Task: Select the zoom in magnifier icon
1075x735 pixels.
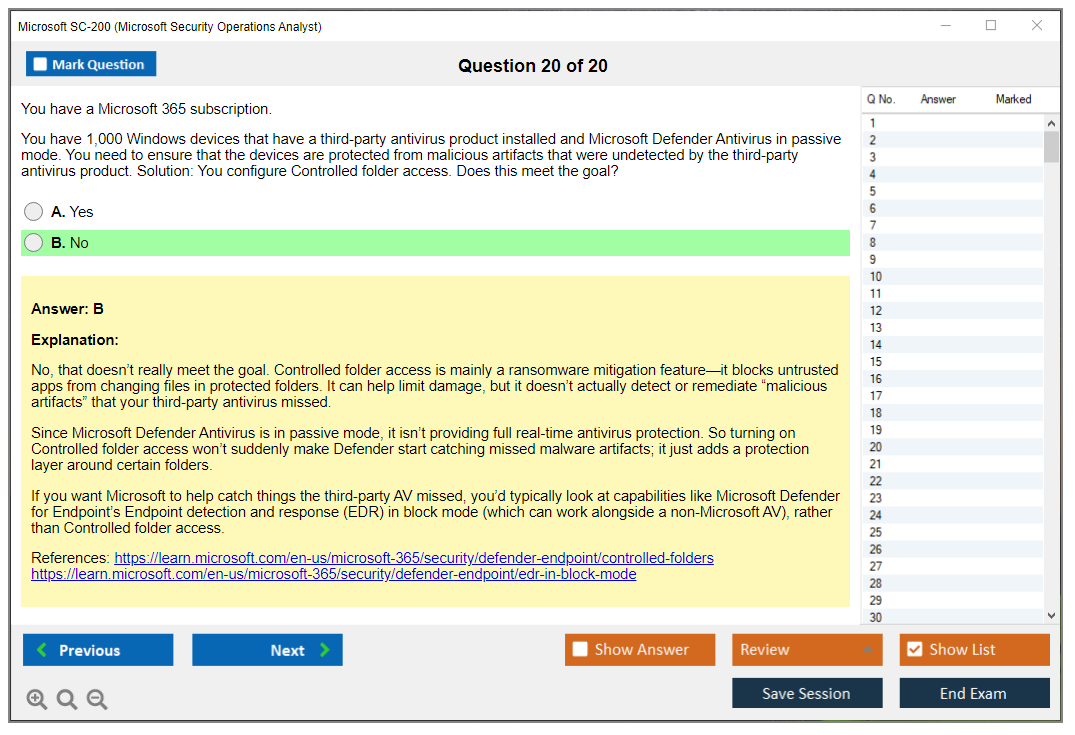Action: (x=37, y=699)
